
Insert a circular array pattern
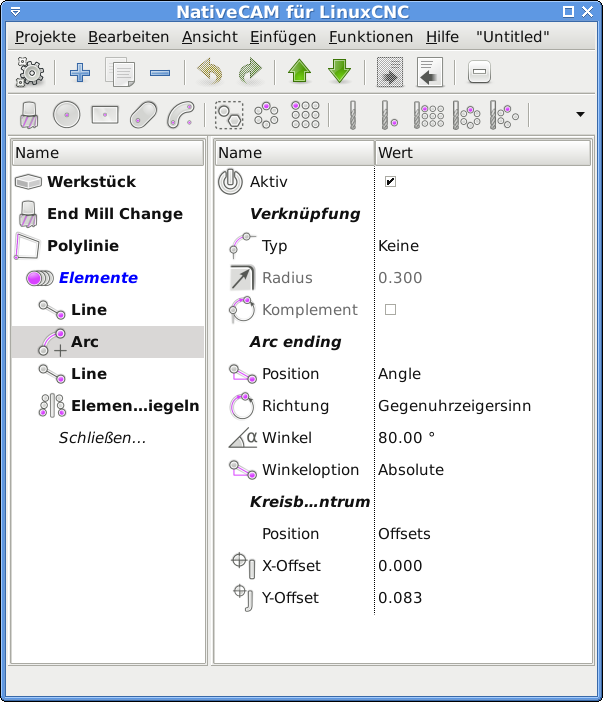point(266,115)
